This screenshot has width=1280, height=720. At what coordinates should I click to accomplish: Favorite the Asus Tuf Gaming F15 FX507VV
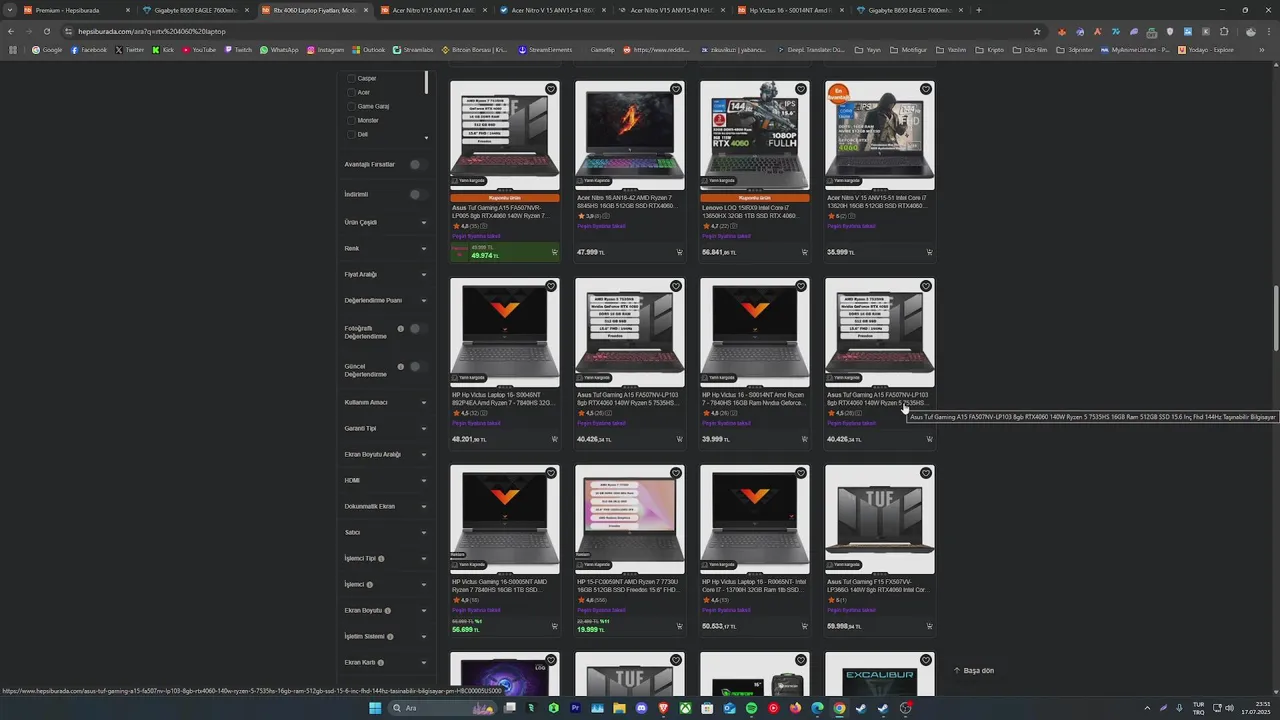(926, 473)
